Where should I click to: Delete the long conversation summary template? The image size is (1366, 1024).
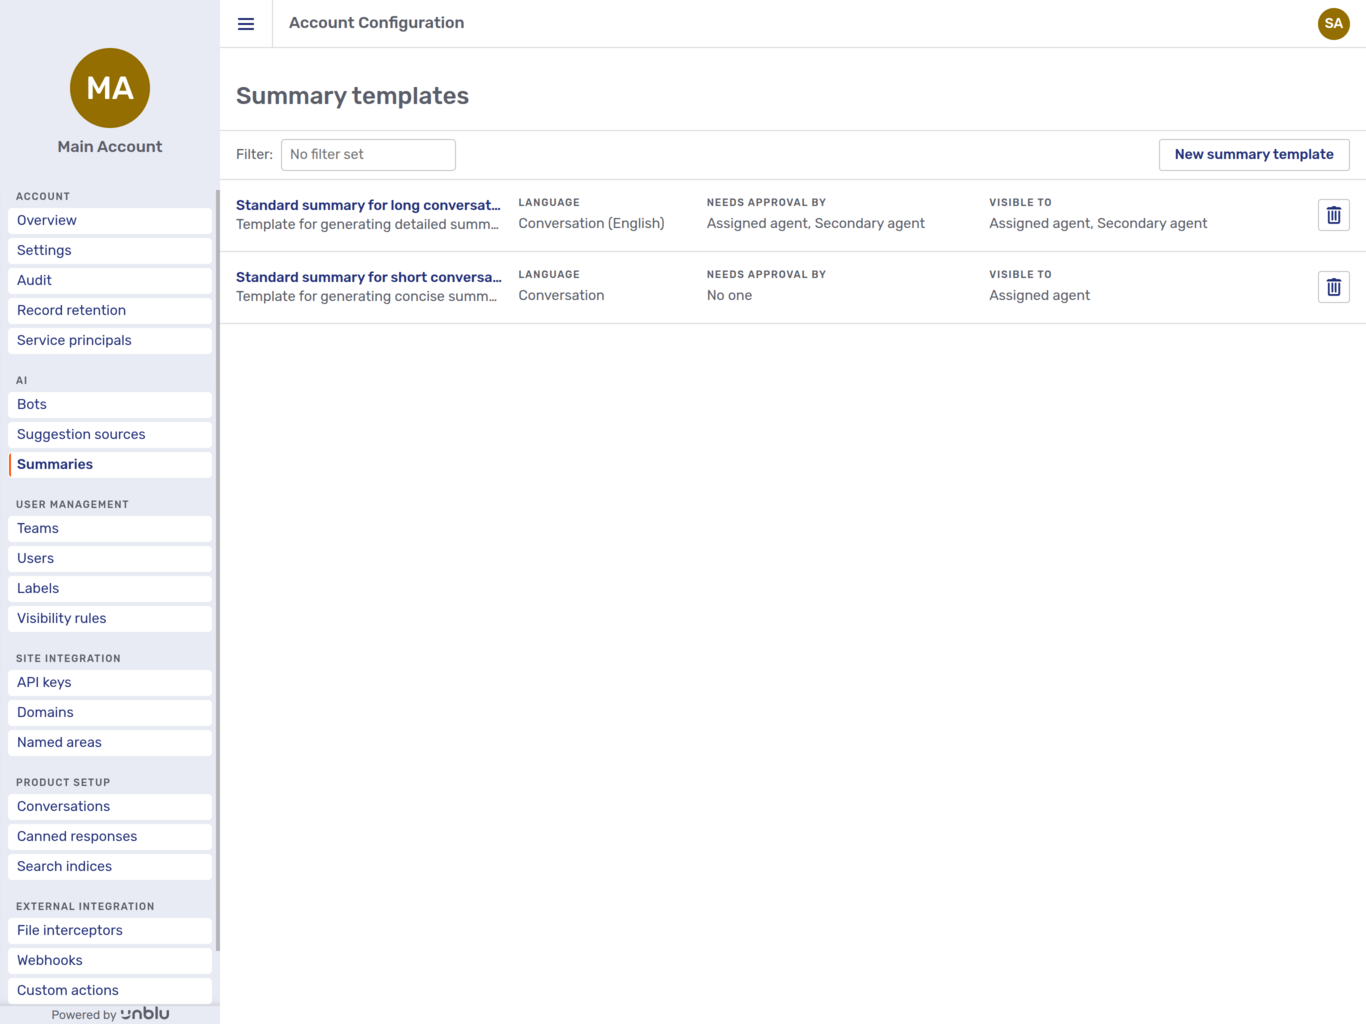click(x=1333, y=214)
